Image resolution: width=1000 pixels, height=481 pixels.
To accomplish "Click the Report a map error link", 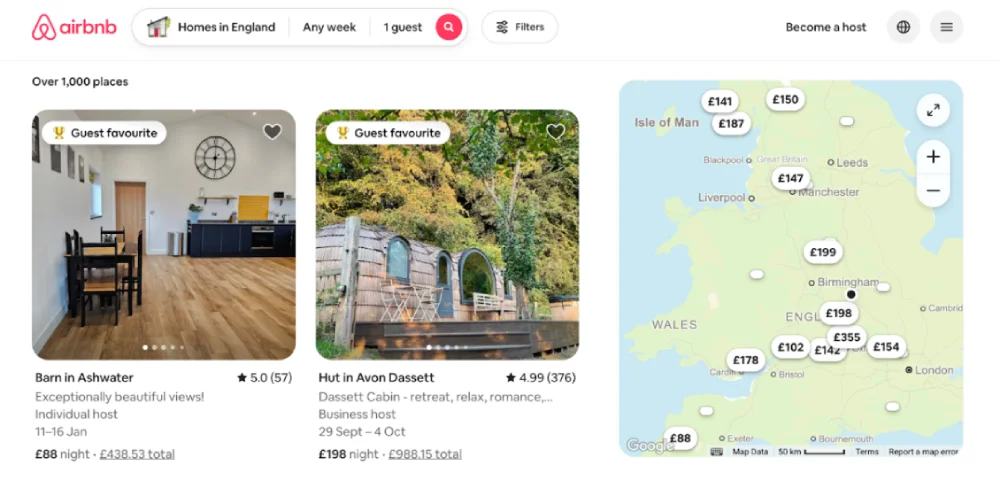I will coord(923,452).
